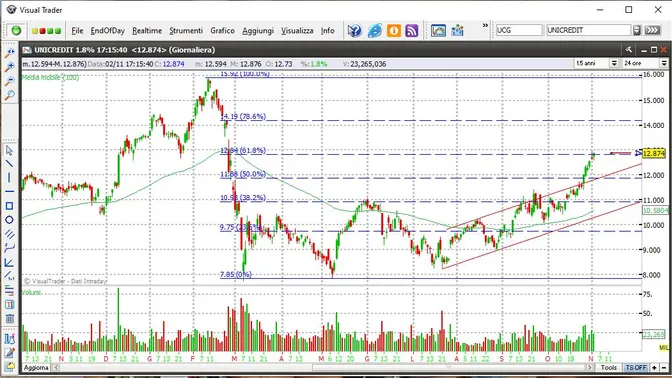Click the Aggiorna button
The height and width of the screenshot is (378, 672).
[x=36, y=368]
